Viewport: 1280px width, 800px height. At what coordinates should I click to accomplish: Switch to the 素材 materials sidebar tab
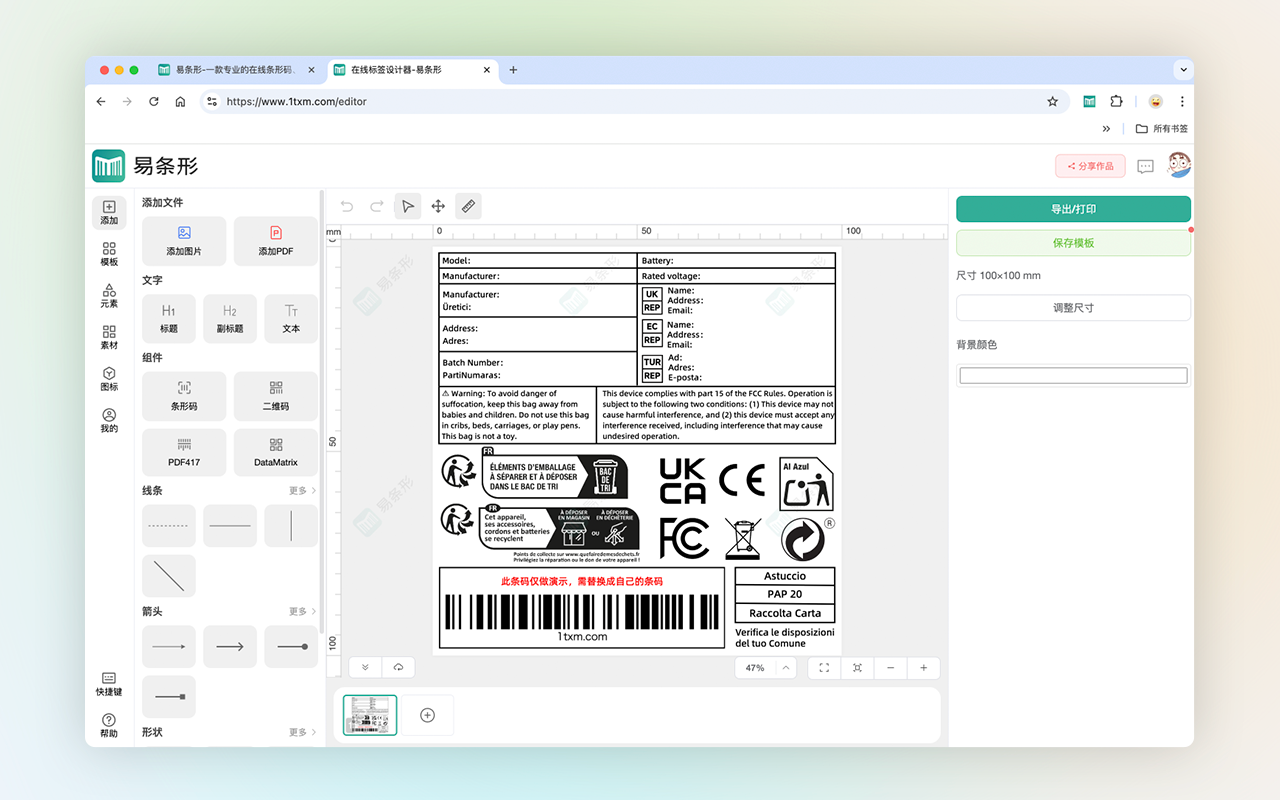(x=109, y=337)
